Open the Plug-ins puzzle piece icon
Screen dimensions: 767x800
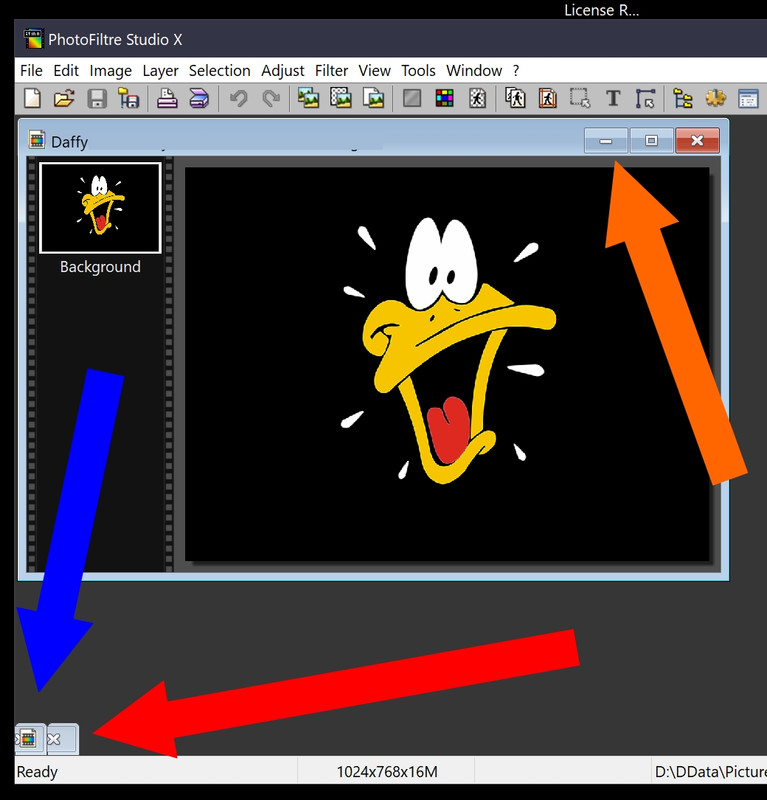(x=715, y=98)
